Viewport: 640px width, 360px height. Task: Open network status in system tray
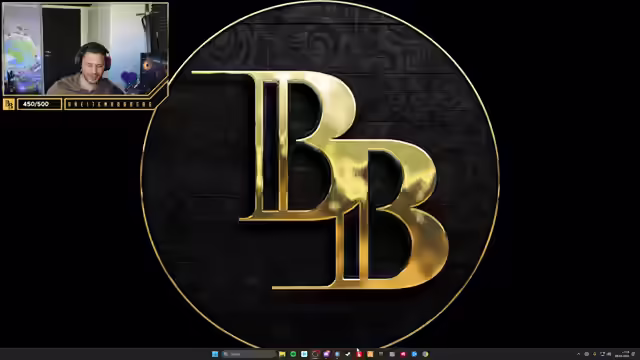tap(602, 354)
